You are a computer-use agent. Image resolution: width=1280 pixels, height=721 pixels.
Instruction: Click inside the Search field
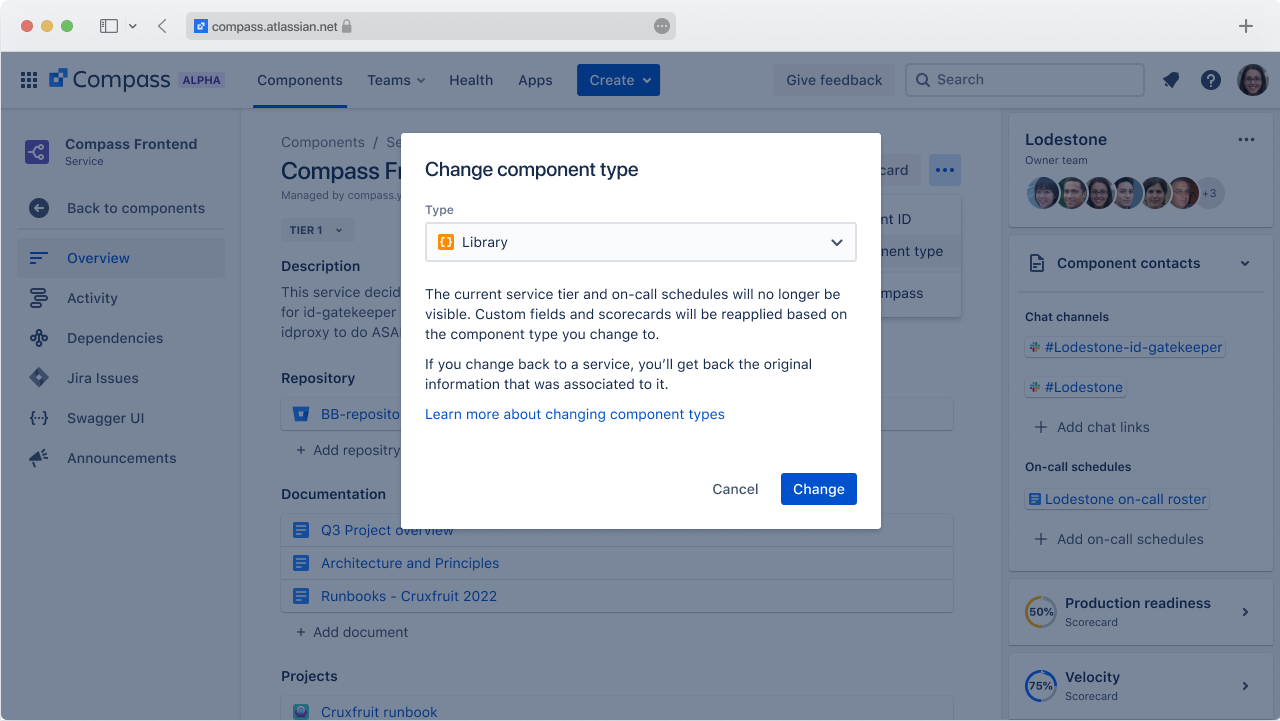1024,79
